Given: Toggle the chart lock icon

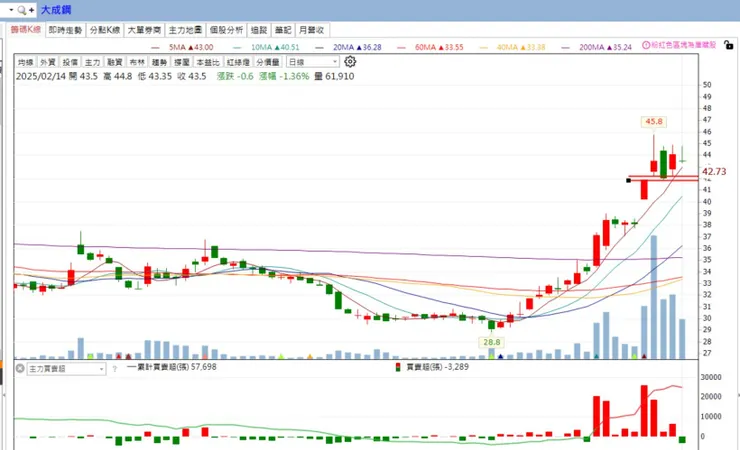Looking at the screenshot, I should click(729, 45).
